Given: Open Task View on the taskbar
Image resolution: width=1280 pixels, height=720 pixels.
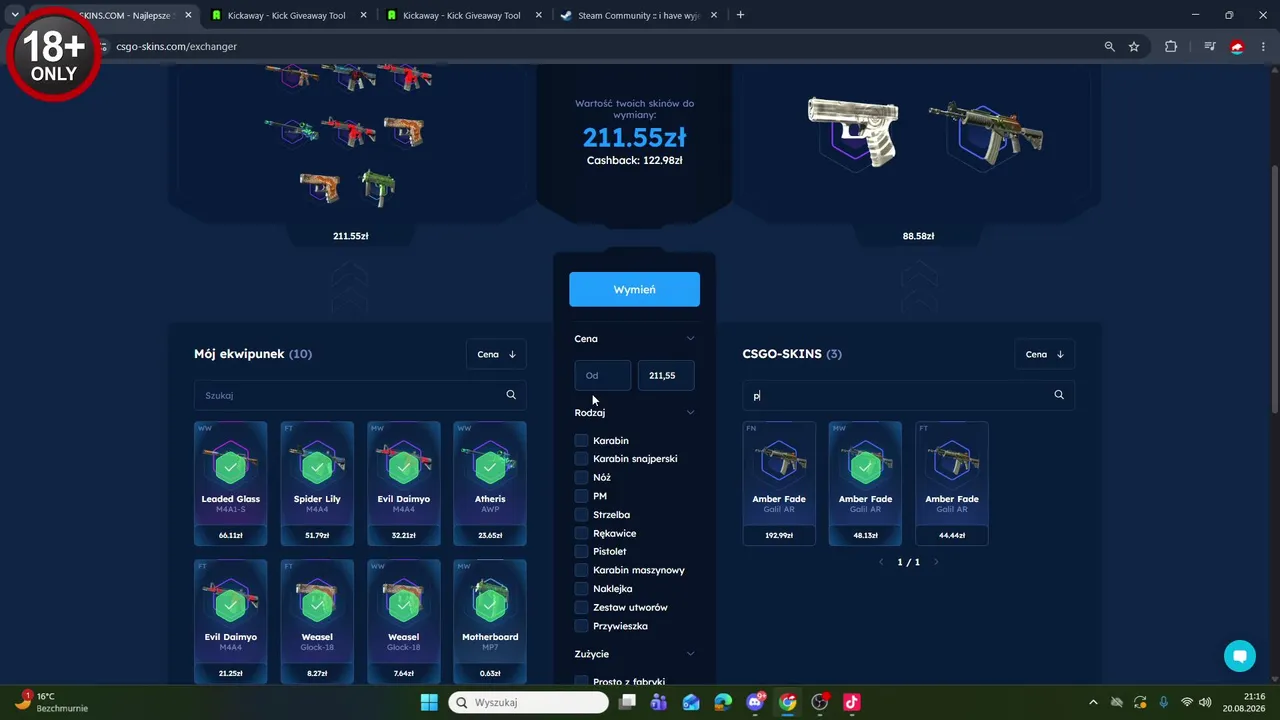Looking at the screenshot, I should [627, 702].
